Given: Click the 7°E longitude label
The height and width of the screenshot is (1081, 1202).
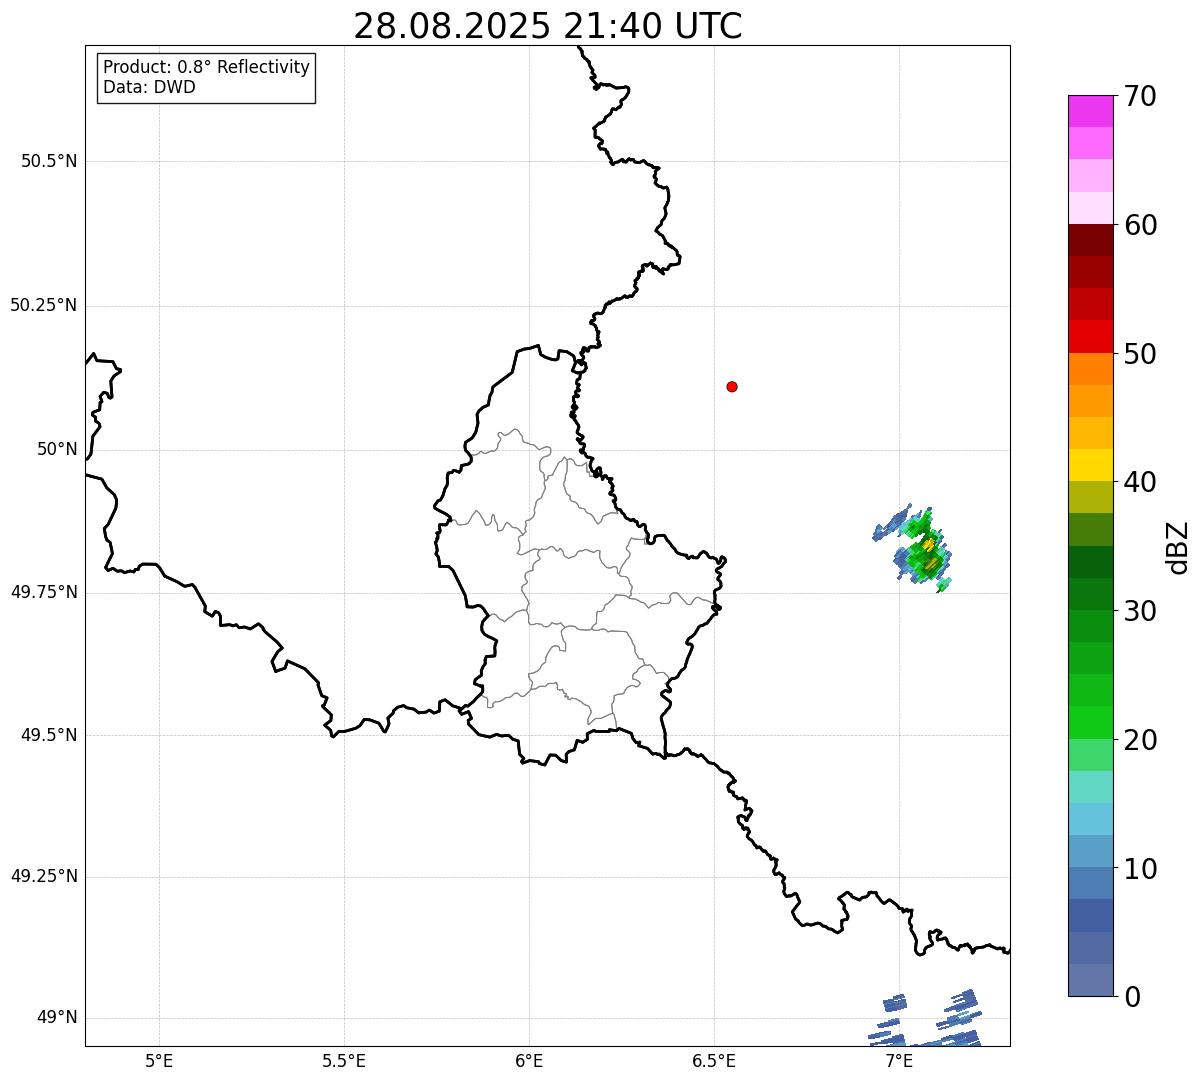Looking at the screenshot, I should (899, 1060).
